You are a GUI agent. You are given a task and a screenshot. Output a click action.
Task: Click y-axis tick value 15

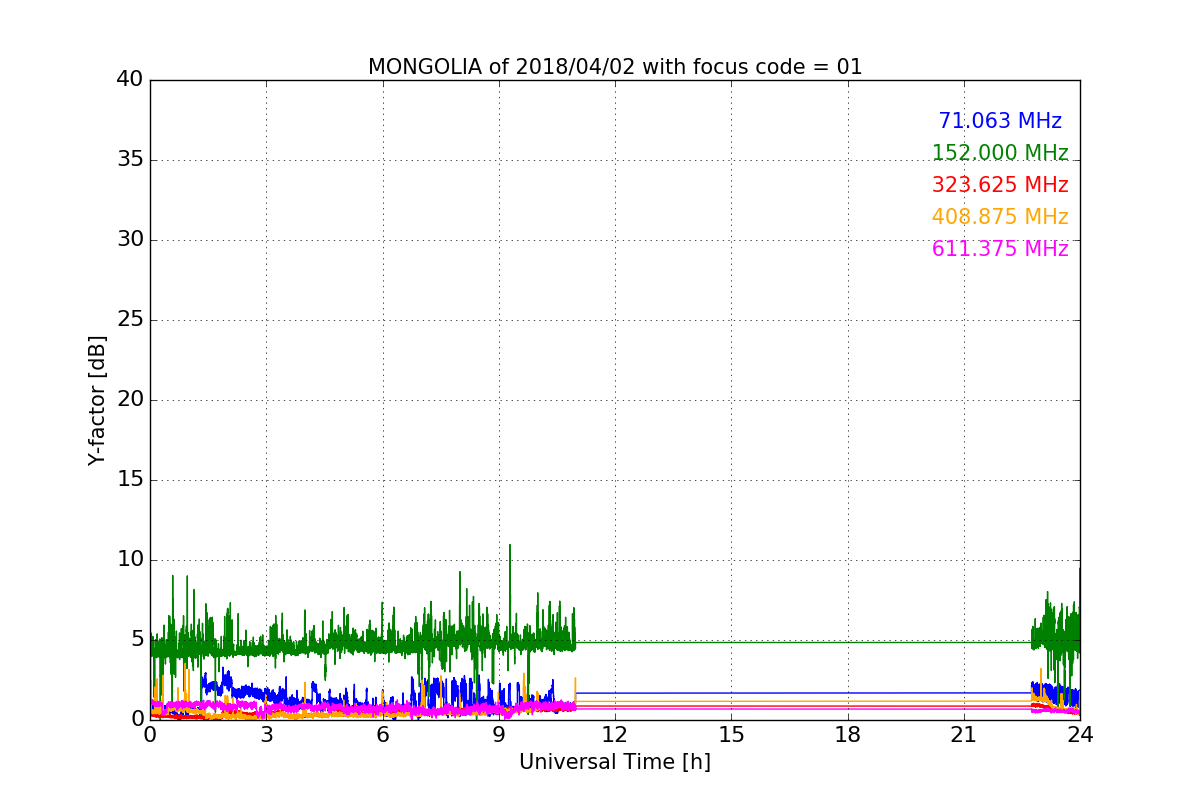point(130,480)
